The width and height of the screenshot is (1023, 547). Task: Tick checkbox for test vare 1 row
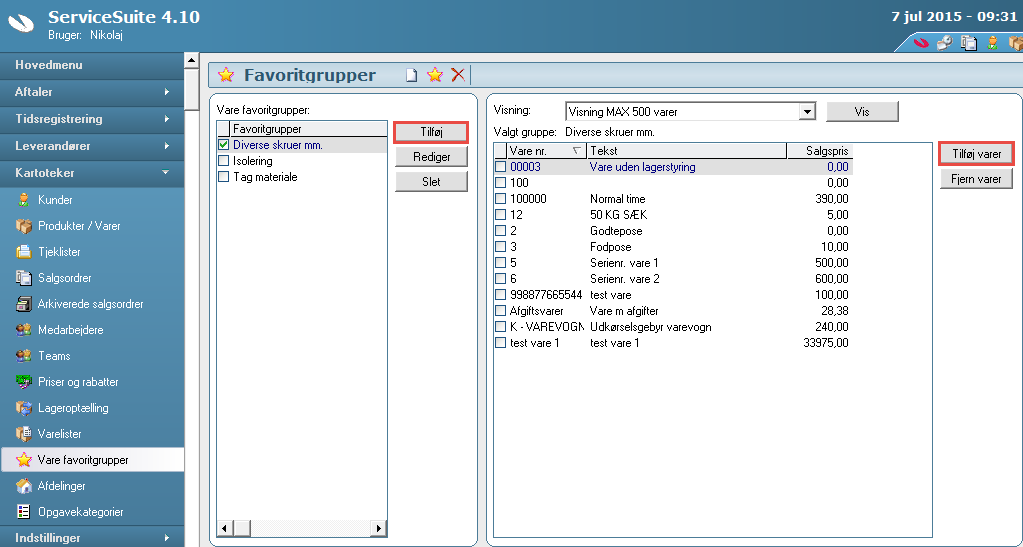[500, 343]
